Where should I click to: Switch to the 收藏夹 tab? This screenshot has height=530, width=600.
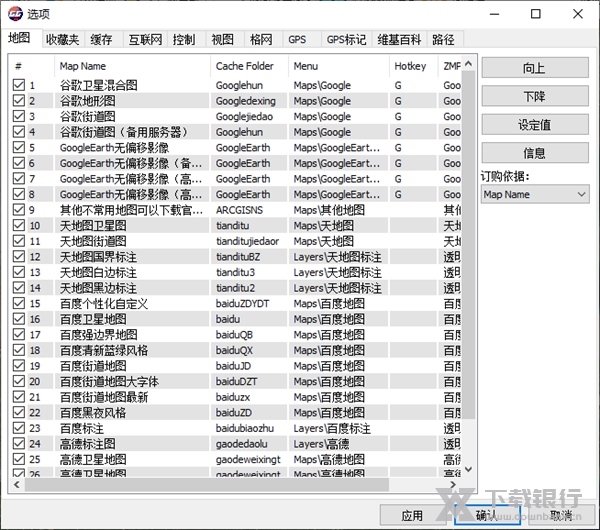click(x=62, y=39)
